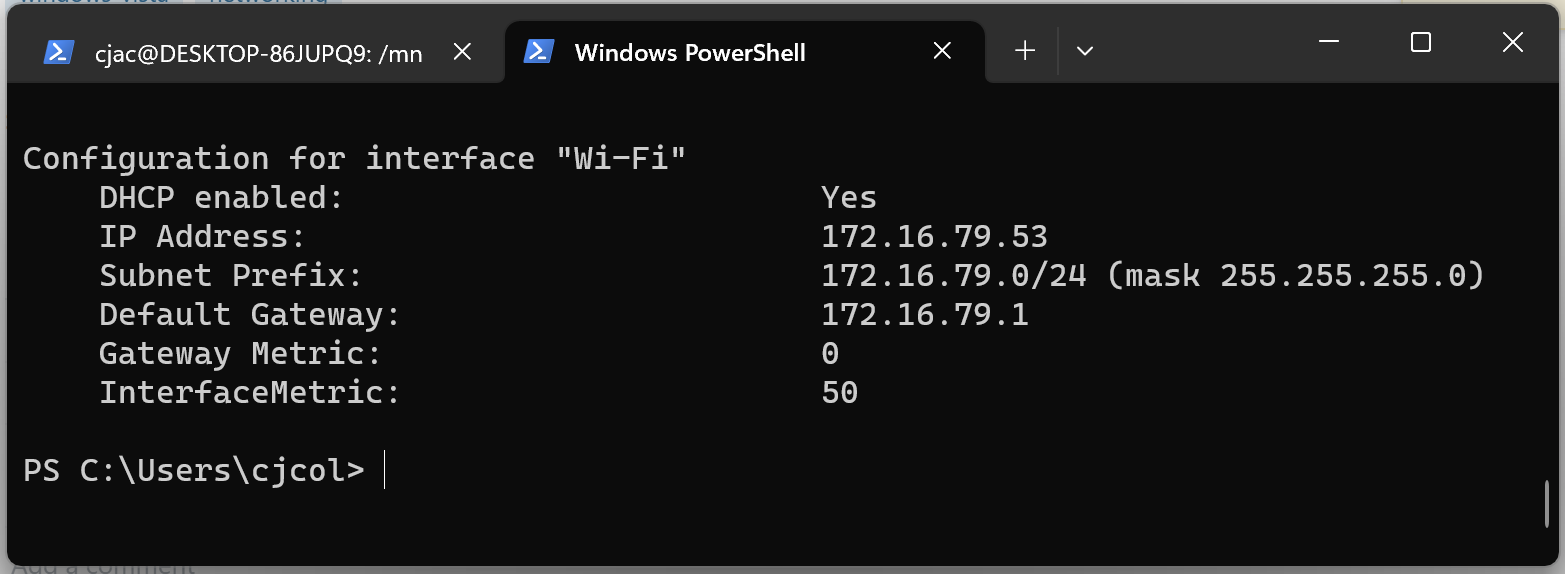Click the DHCP enabled "Yes" value
The width and height of the screenshot is (1565, 574).
849,198
